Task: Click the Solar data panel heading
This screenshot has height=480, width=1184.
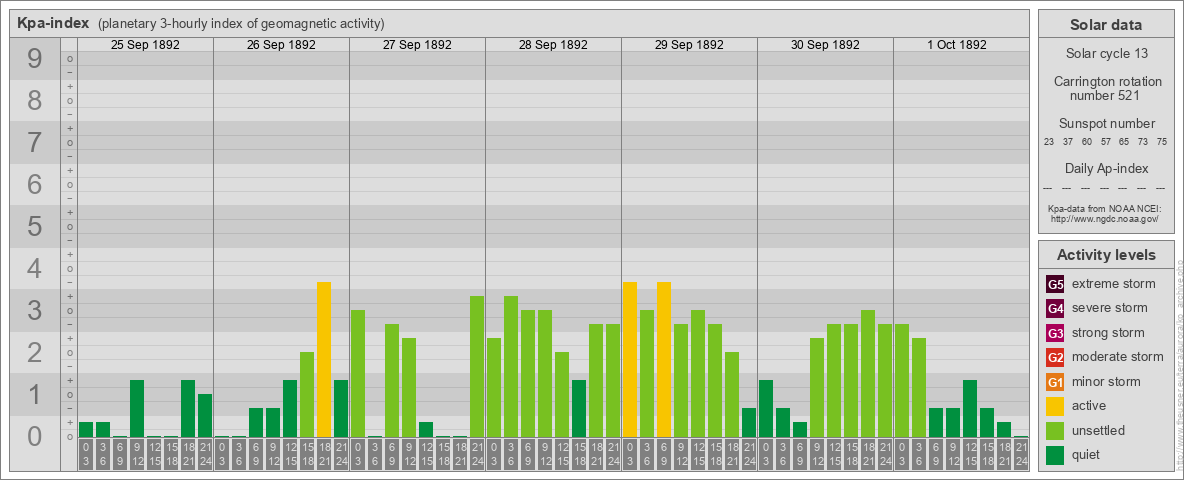Action: tap(1105, 25)
